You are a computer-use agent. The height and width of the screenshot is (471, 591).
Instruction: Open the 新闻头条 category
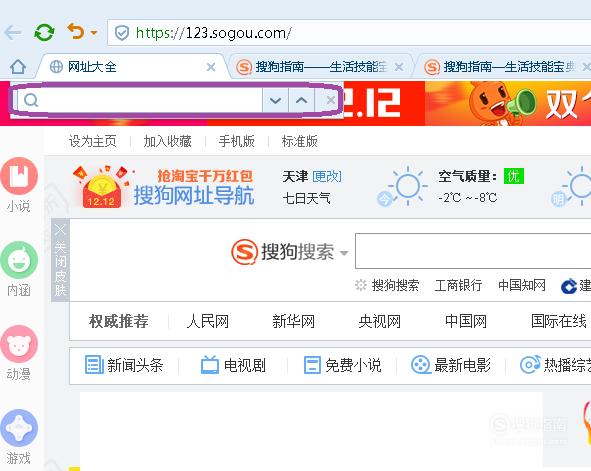point(124,365)
